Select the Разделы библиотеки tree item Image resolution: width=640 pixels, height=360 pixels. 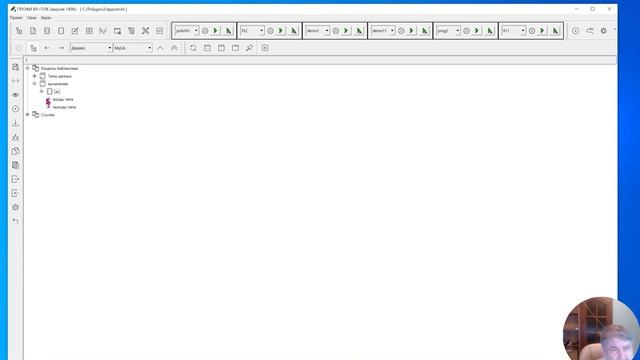(x=59, y=69)
